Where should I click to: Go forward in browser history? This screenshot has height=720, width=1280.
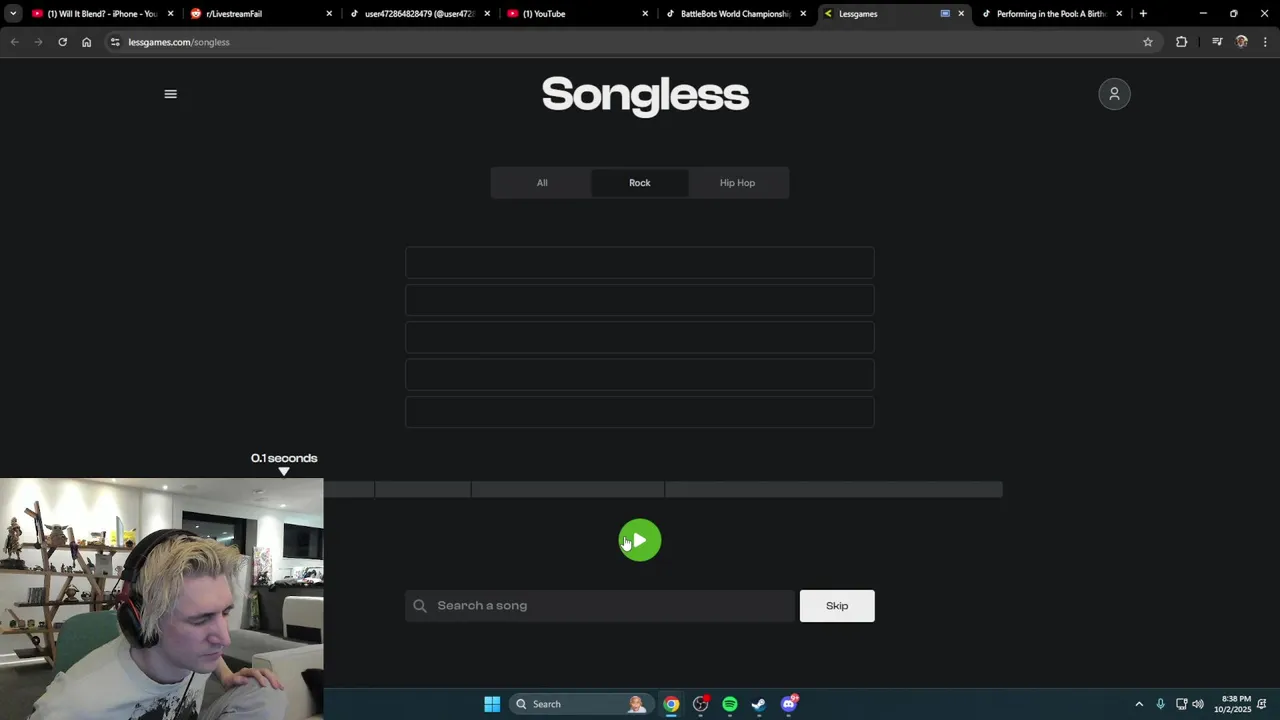click(x=38, y=42)
